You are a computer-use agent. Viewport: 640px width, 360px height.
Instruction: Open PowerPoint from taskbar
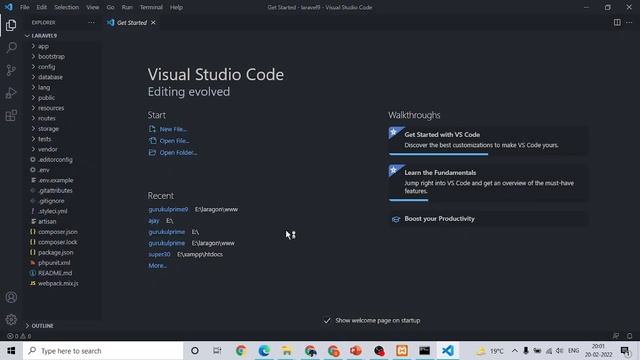356,351
